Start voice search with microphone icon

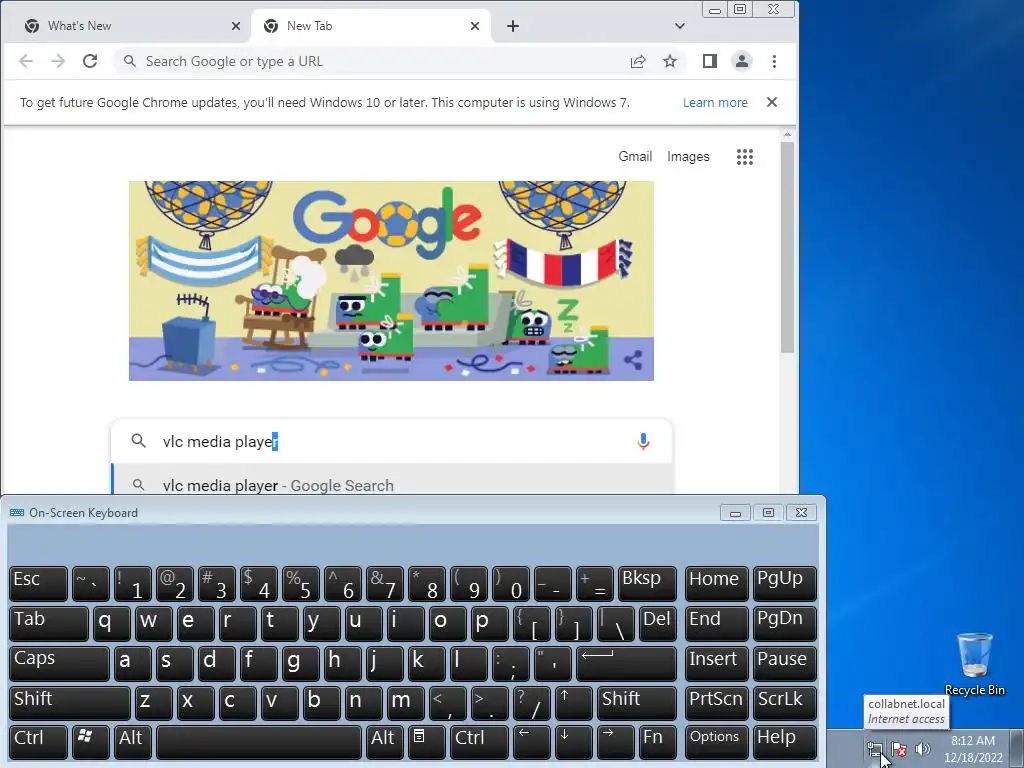(x=643, y=441)
